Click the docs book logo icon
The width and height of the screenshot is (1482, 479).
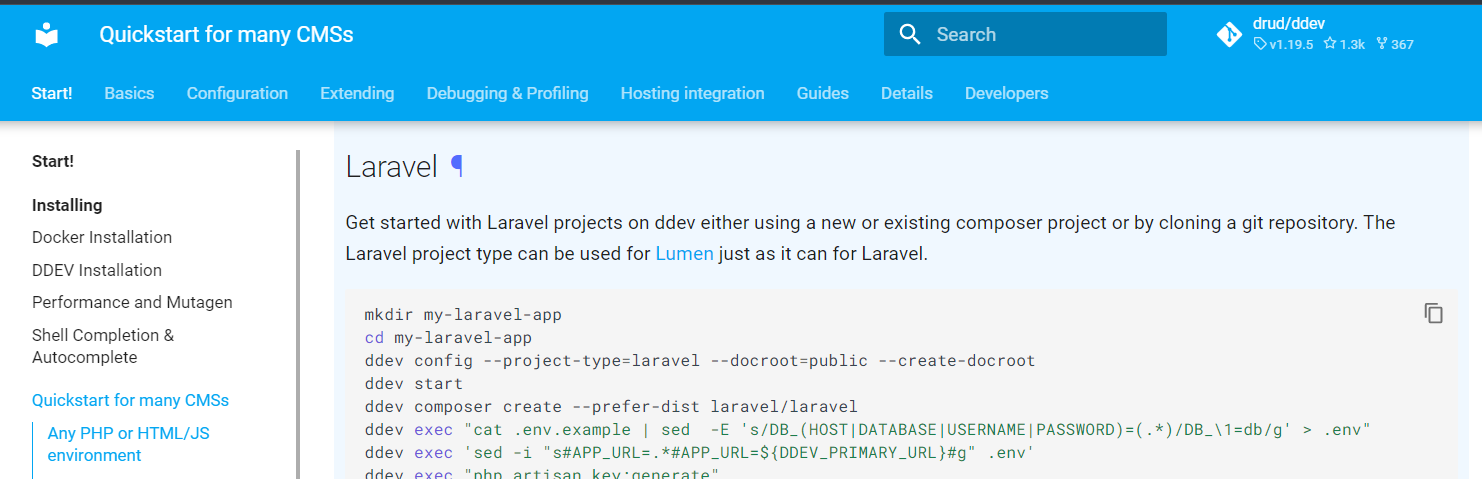point(46,35)
